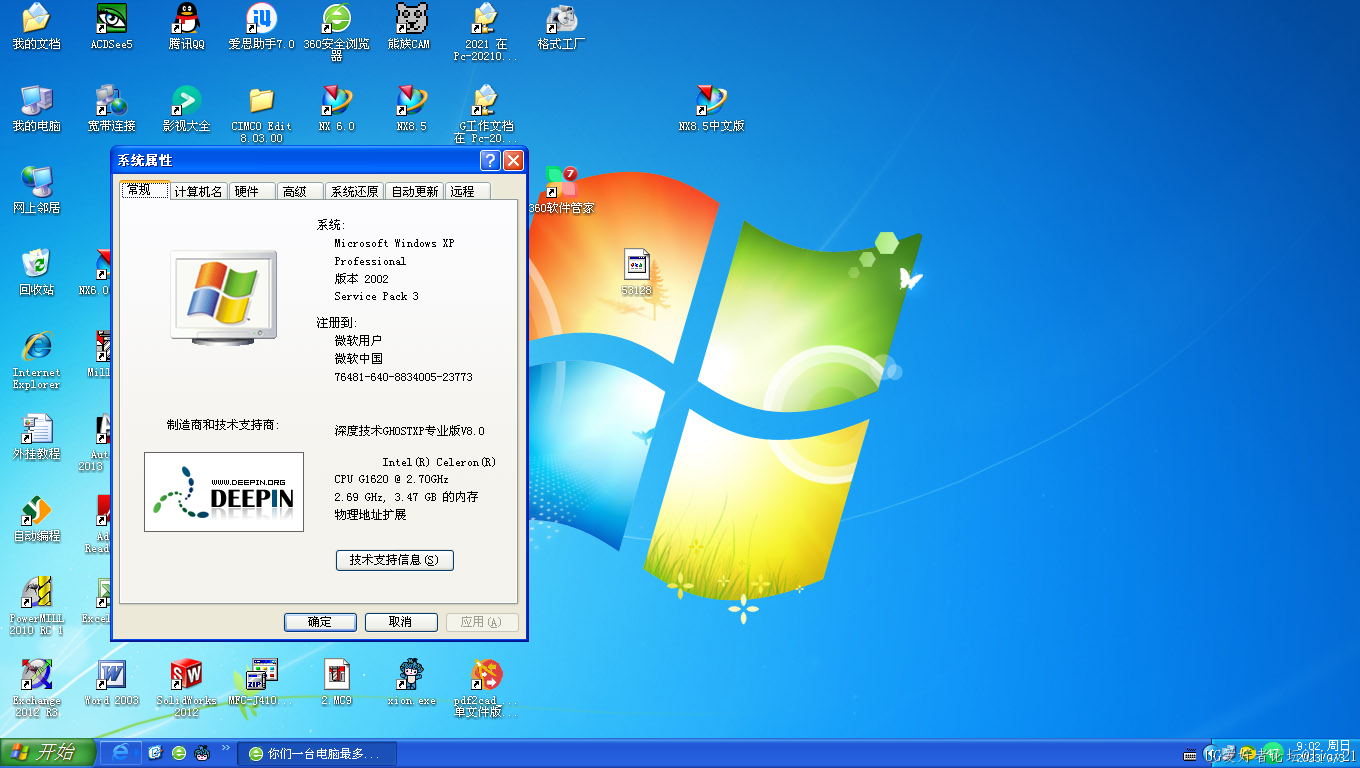
Task: Select the 自动编程 desktop shortcut
Action: (36, 519)
